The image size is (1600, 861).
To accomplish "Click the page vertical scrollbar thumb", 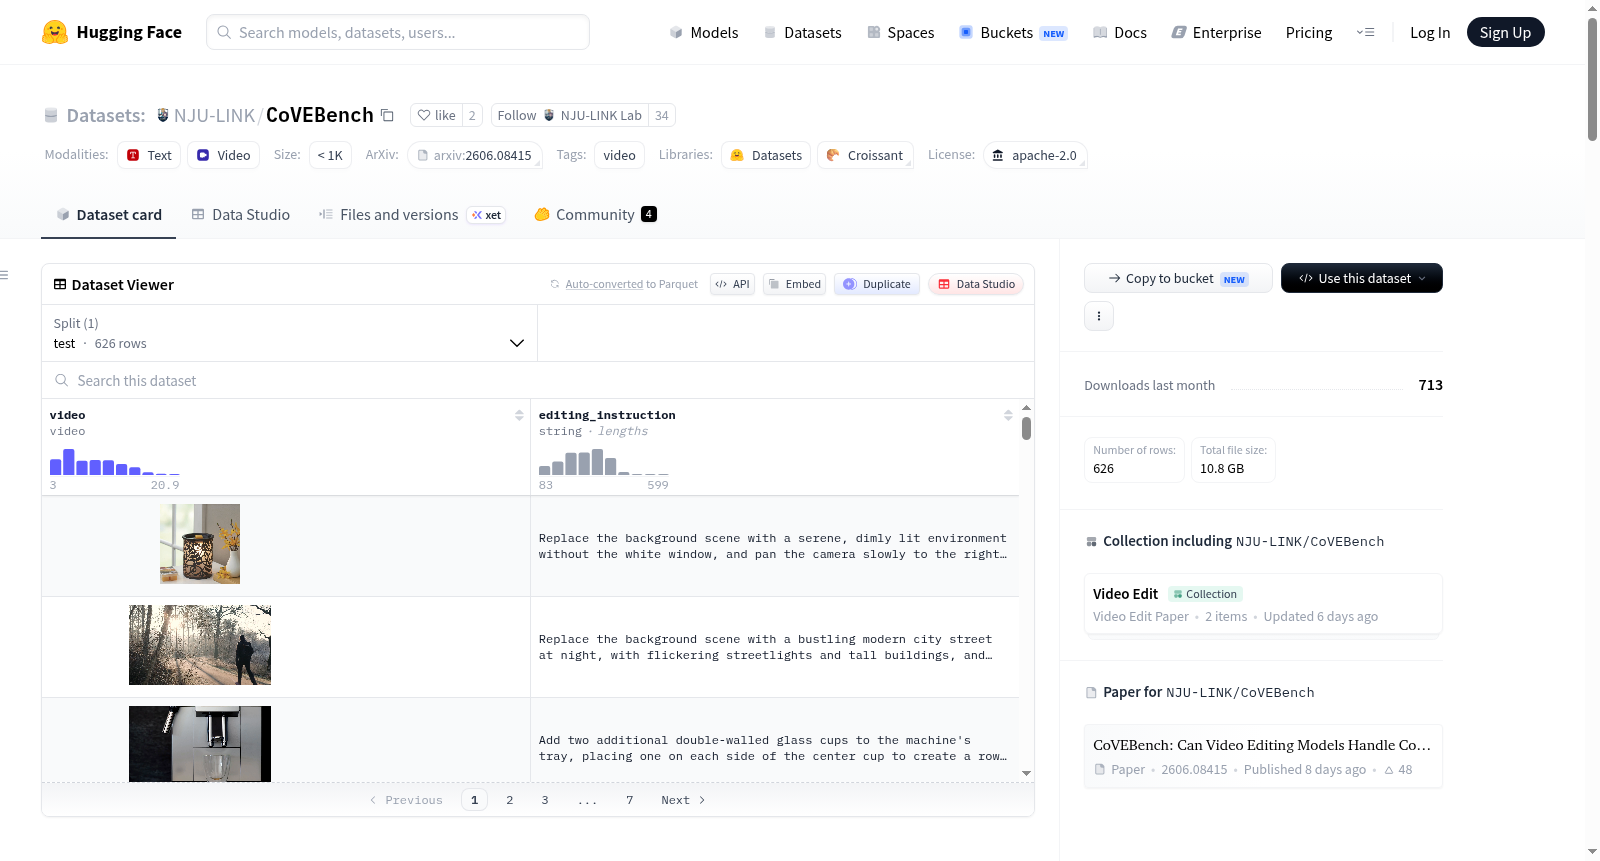I will coord(1592,78).
